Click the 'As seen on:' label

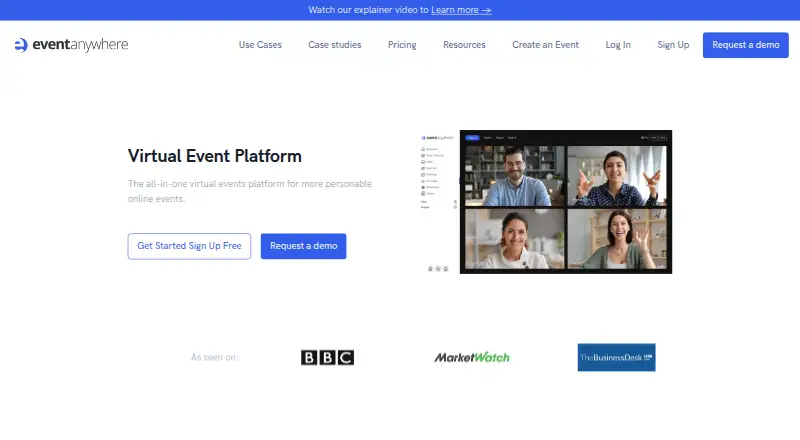coord(215,357)
